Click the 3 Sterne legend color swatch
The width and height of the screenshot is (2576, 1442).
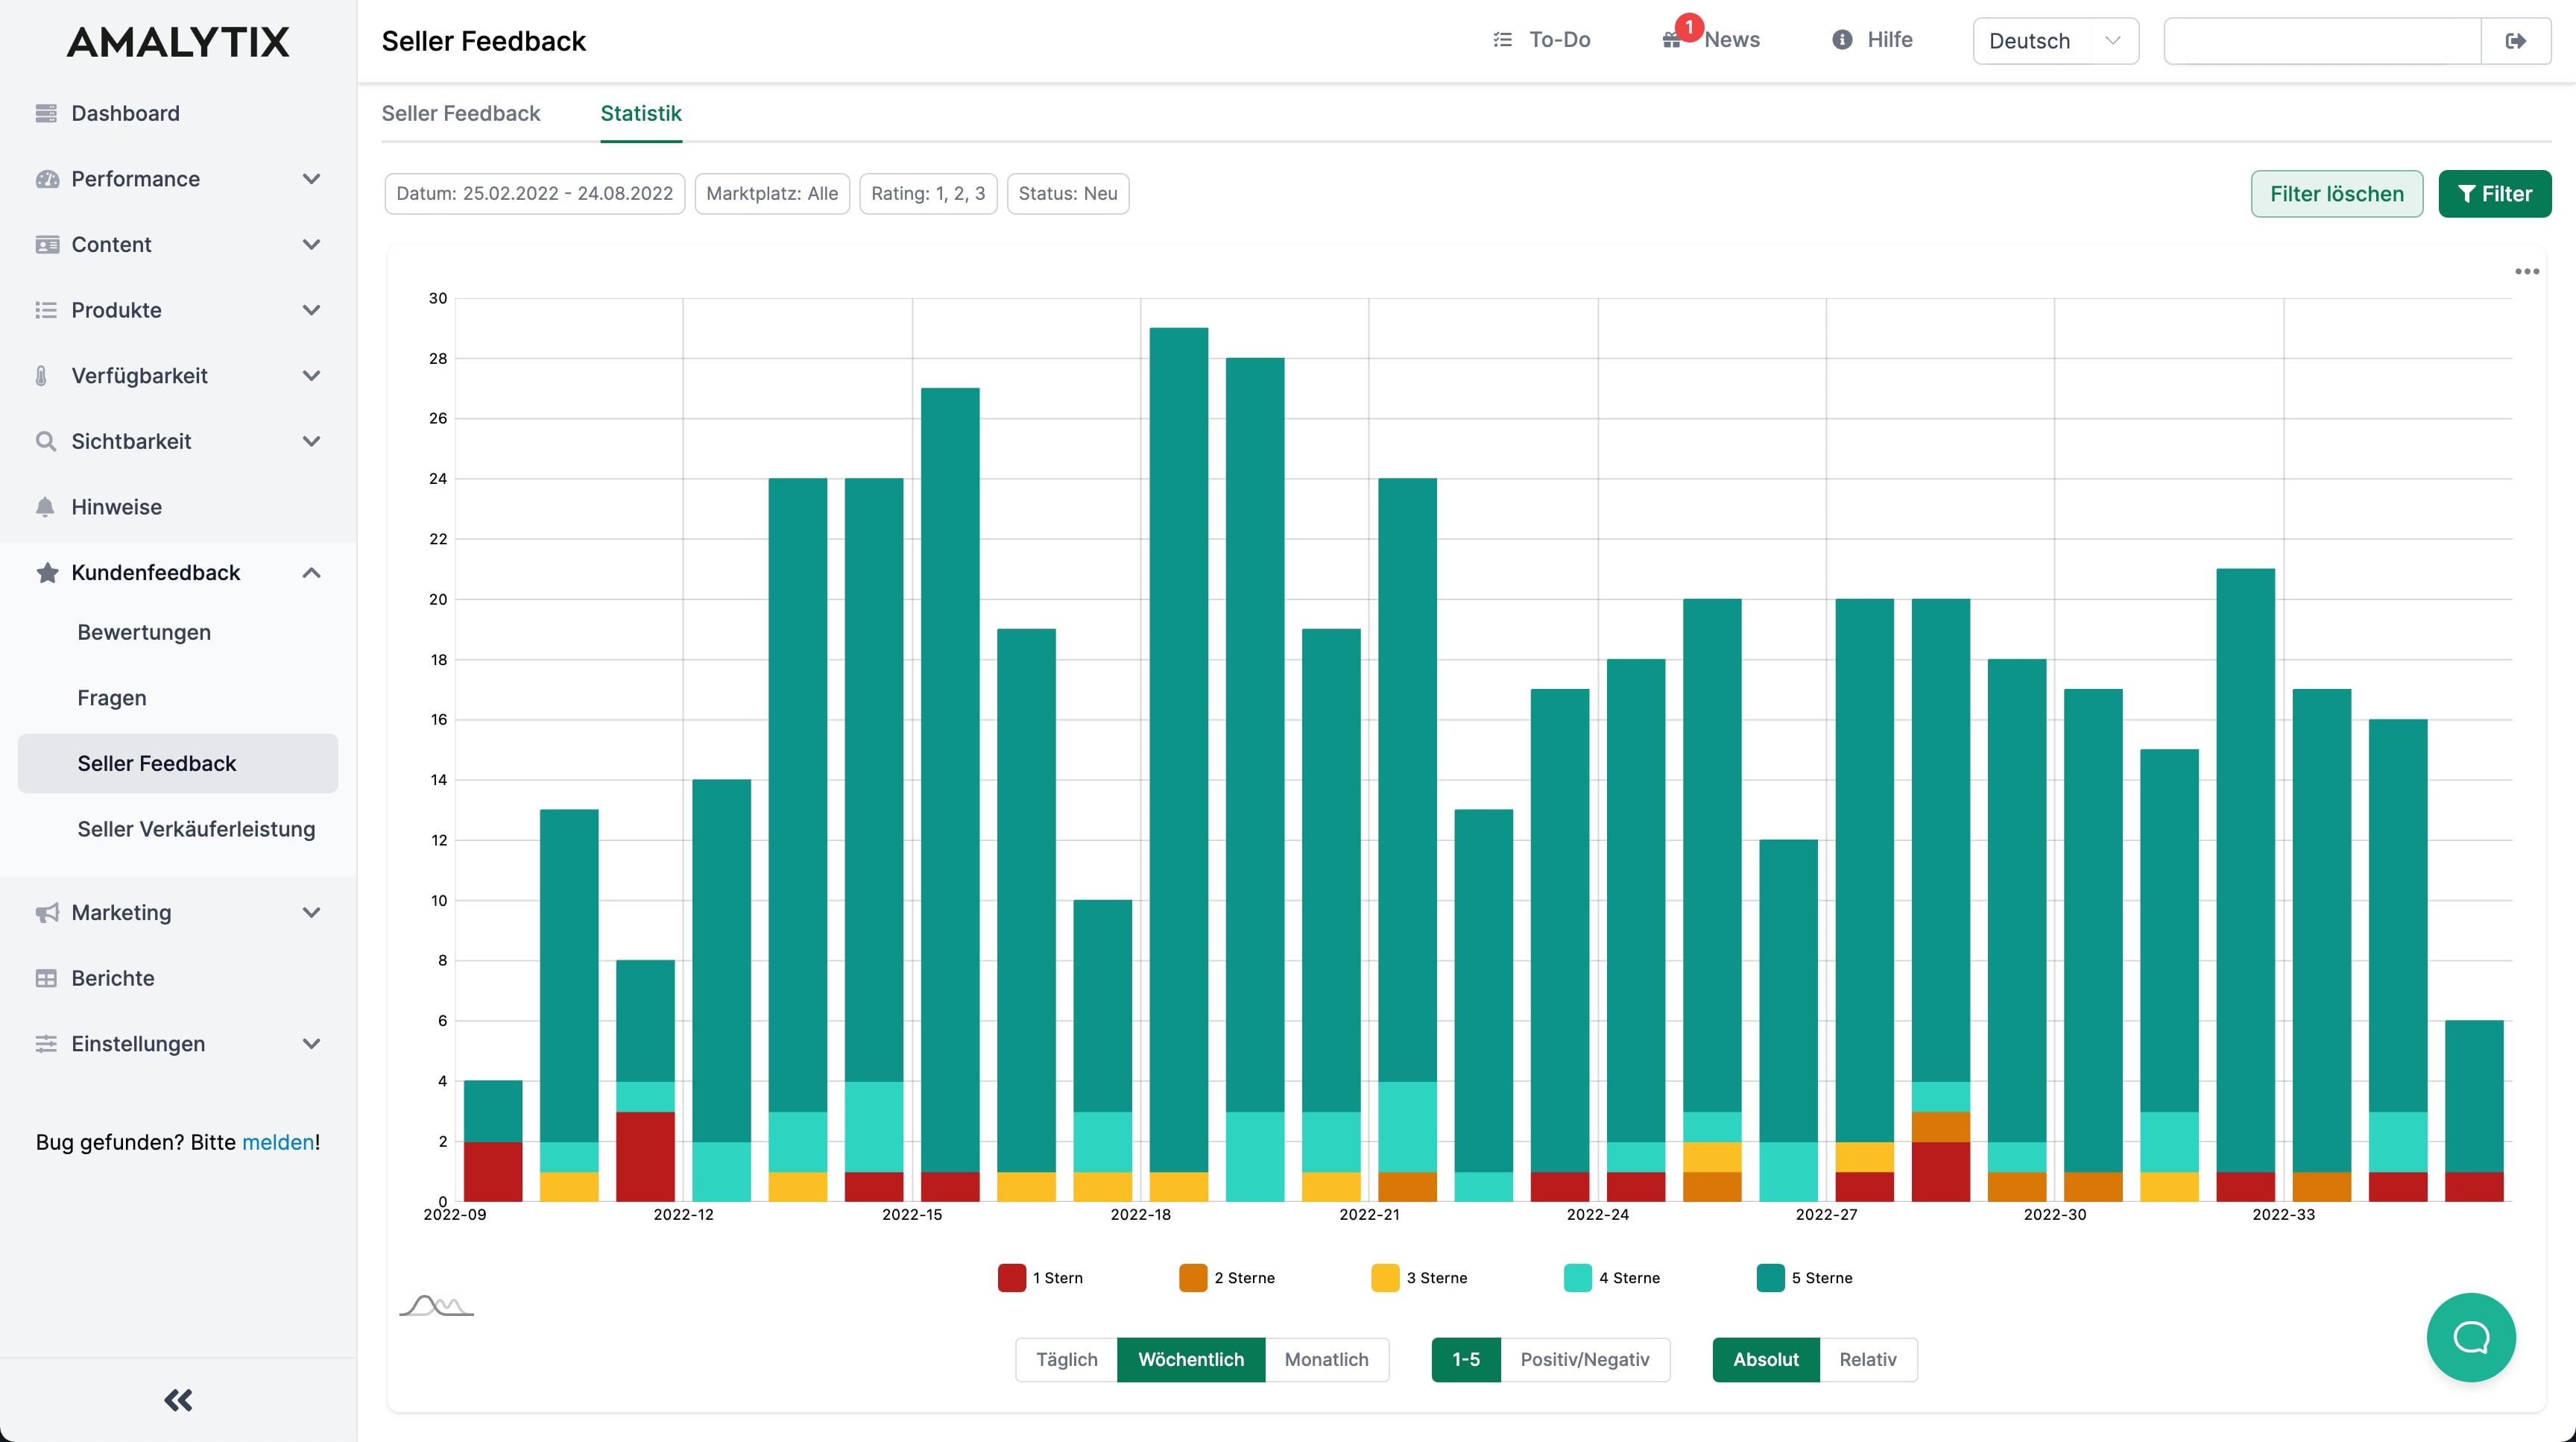coord(1385,1278)
